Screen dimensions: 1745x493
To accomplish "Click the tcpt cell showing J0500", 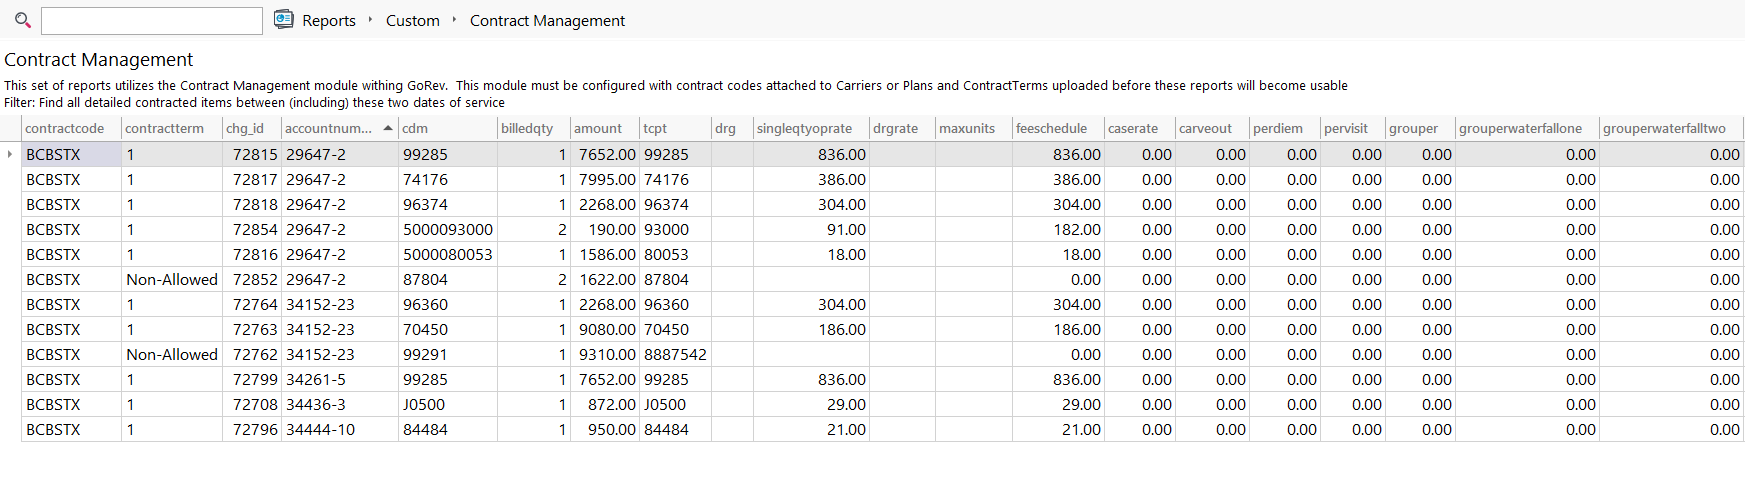I will (x=675, y=404).
